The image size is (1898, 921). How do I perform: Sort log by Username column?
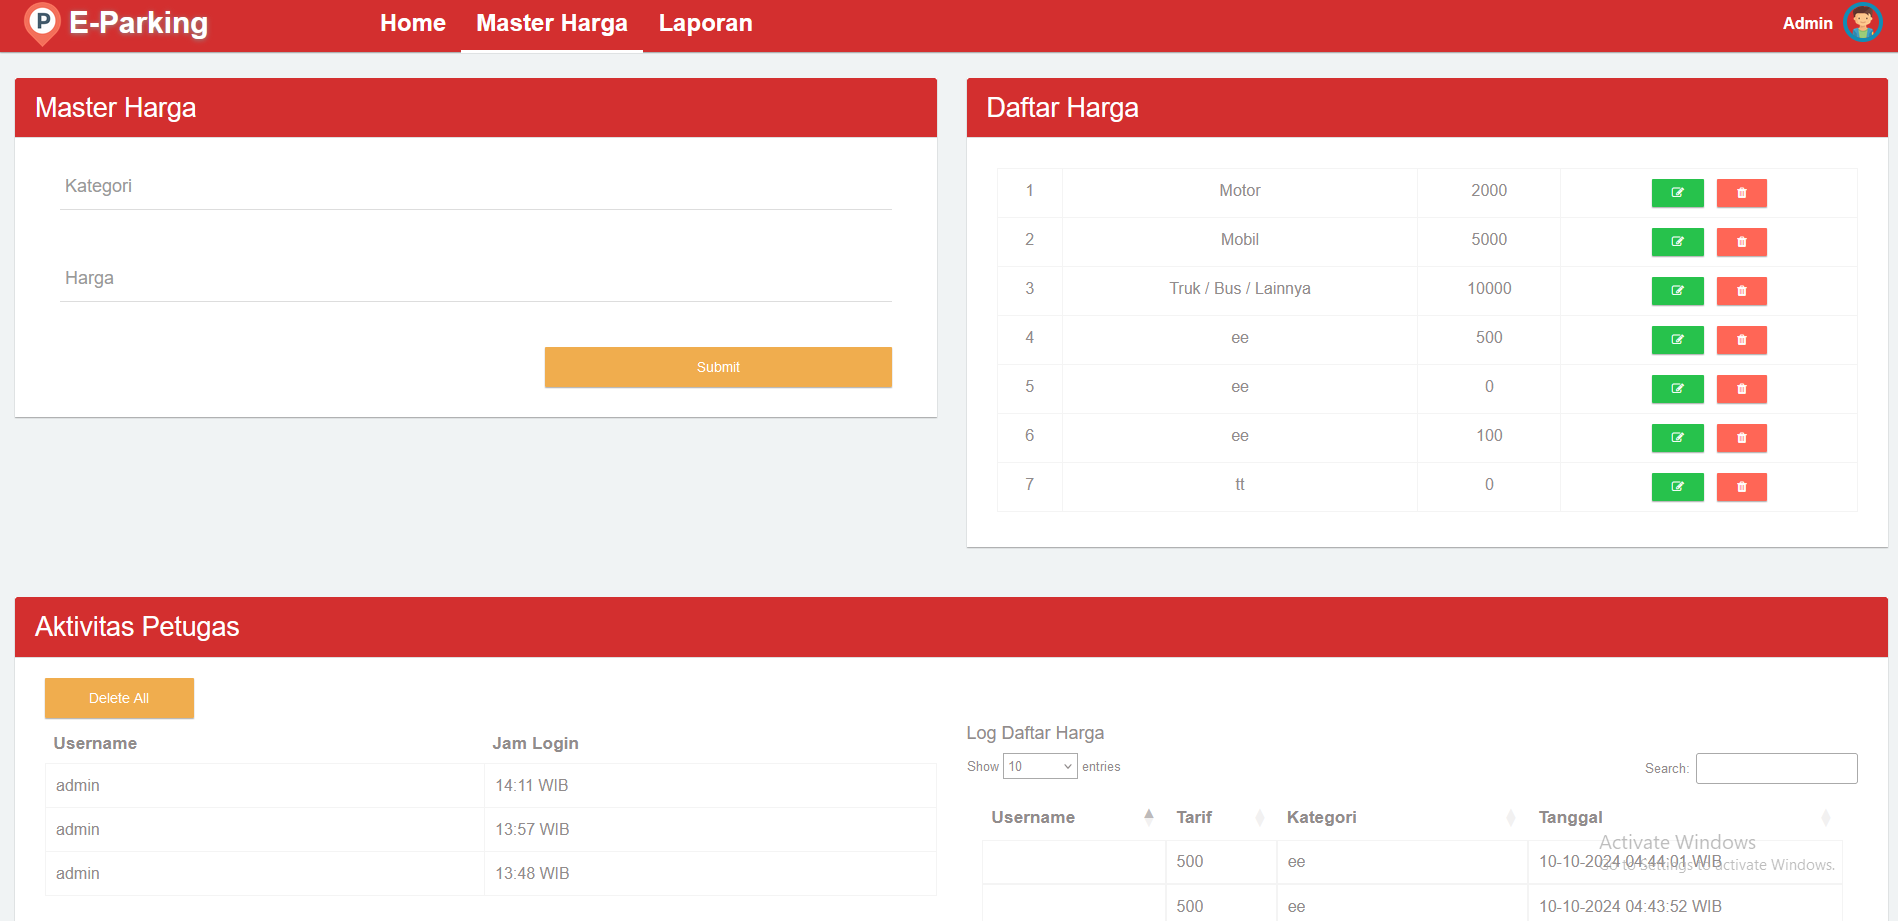point(1033,817)
